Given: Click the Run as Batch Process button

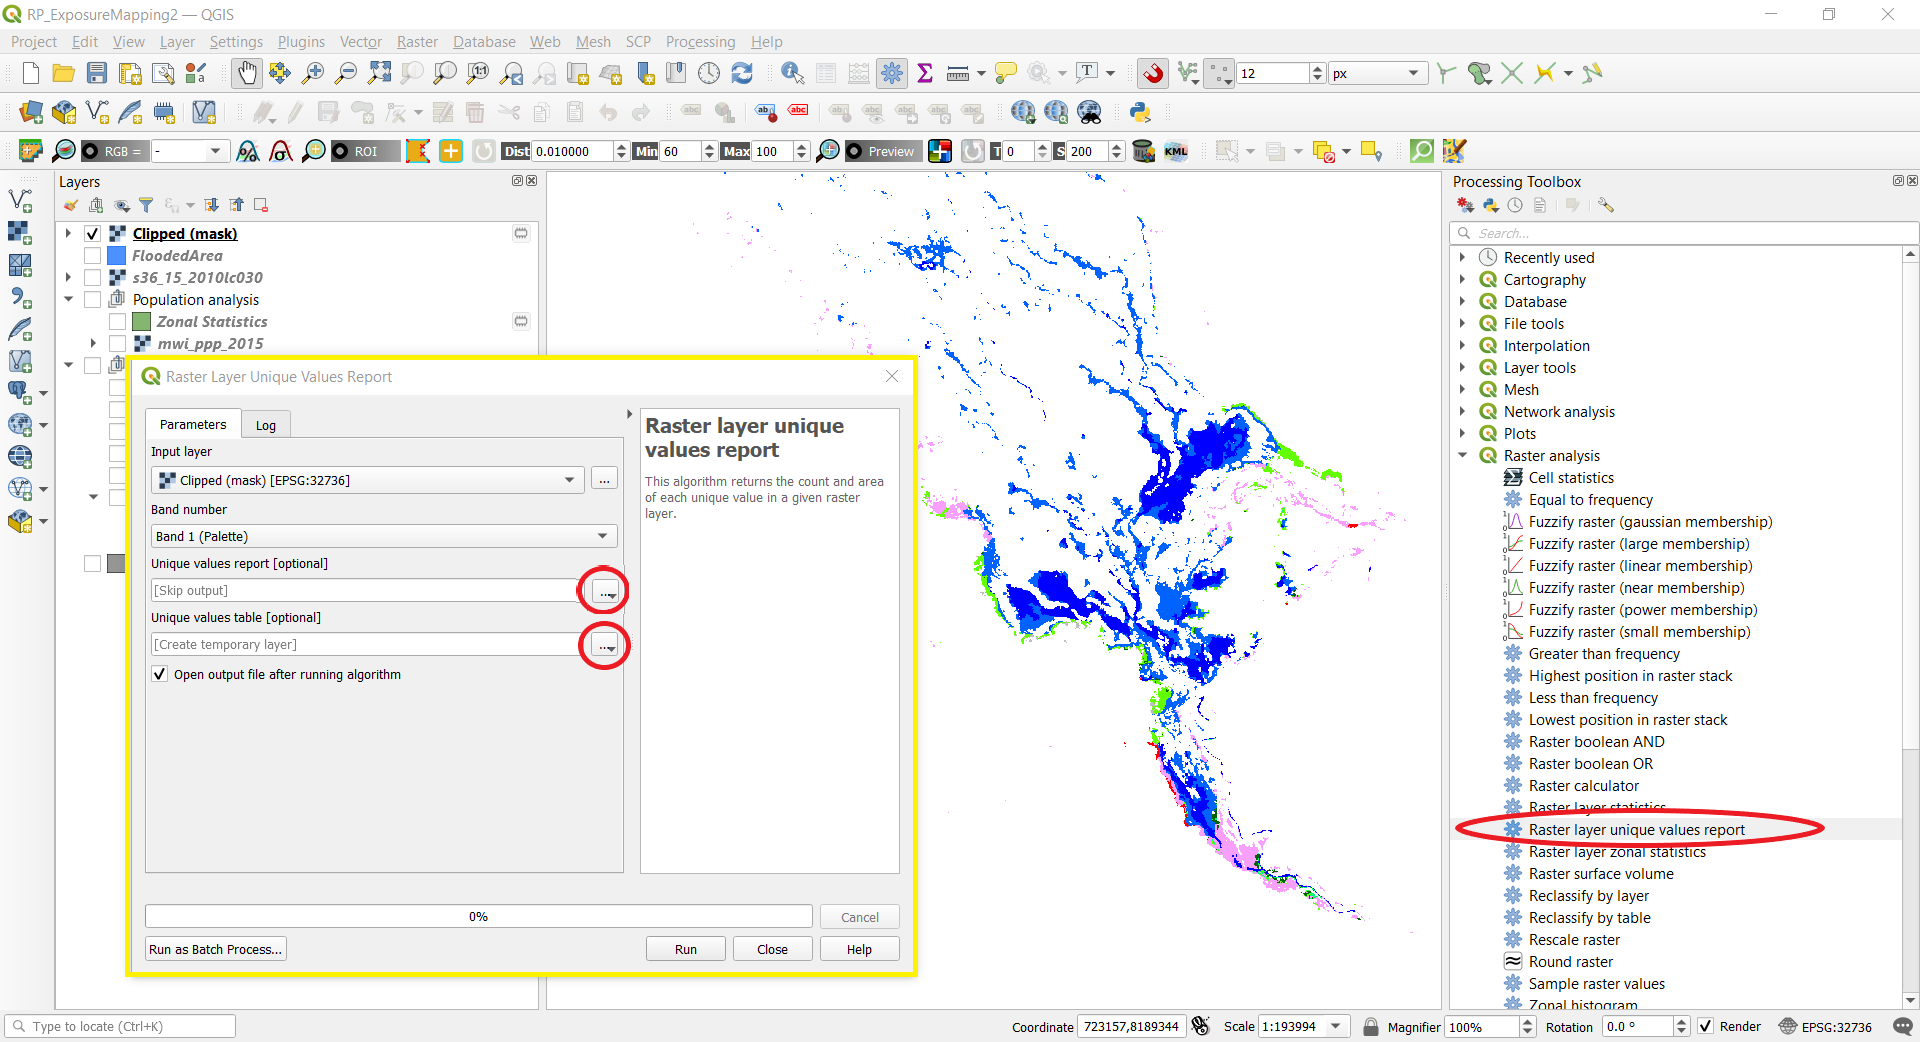Looking at the screenshot, I should click(214, 948).
